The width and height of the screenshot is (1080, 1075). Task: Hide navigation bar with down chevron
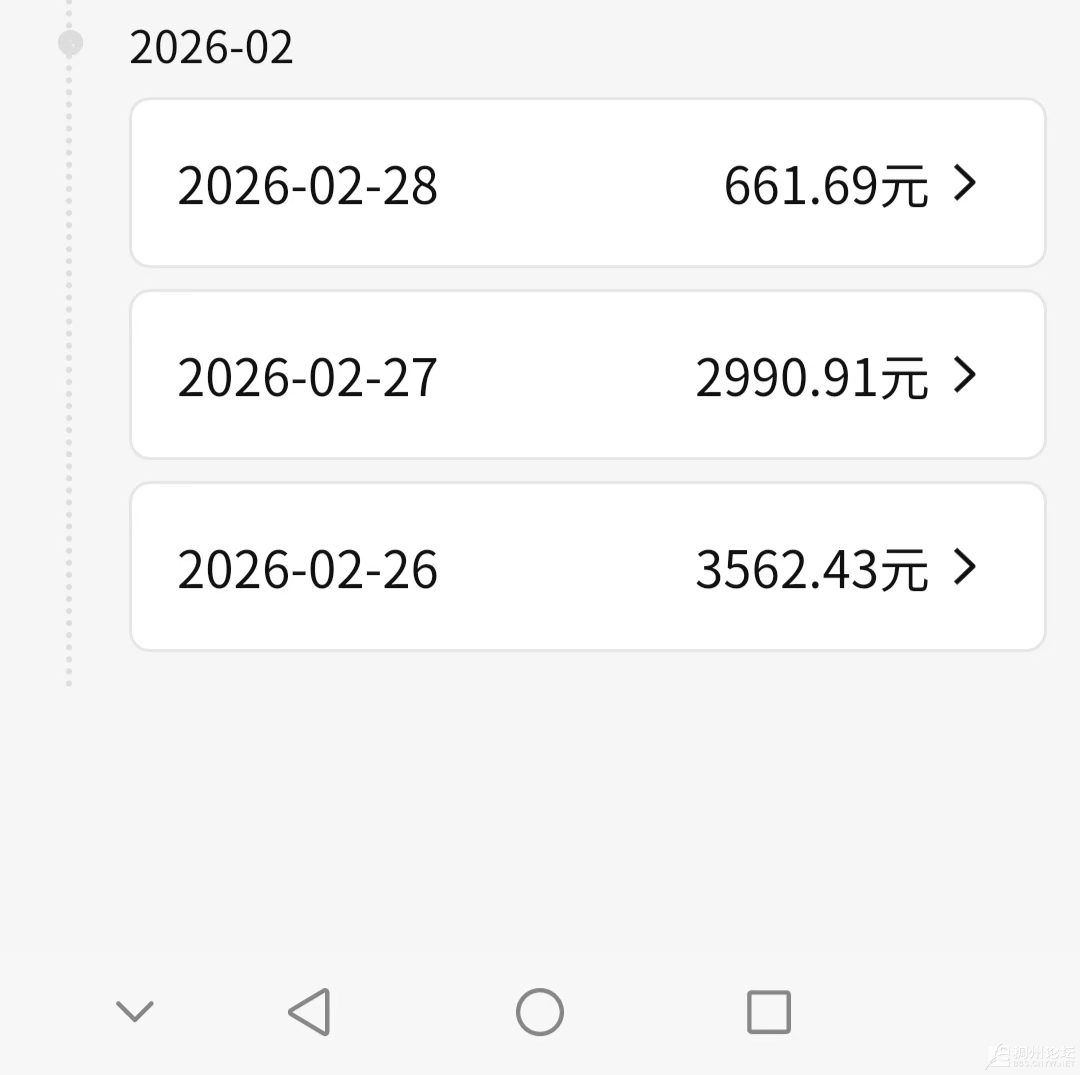point(135,1012)
